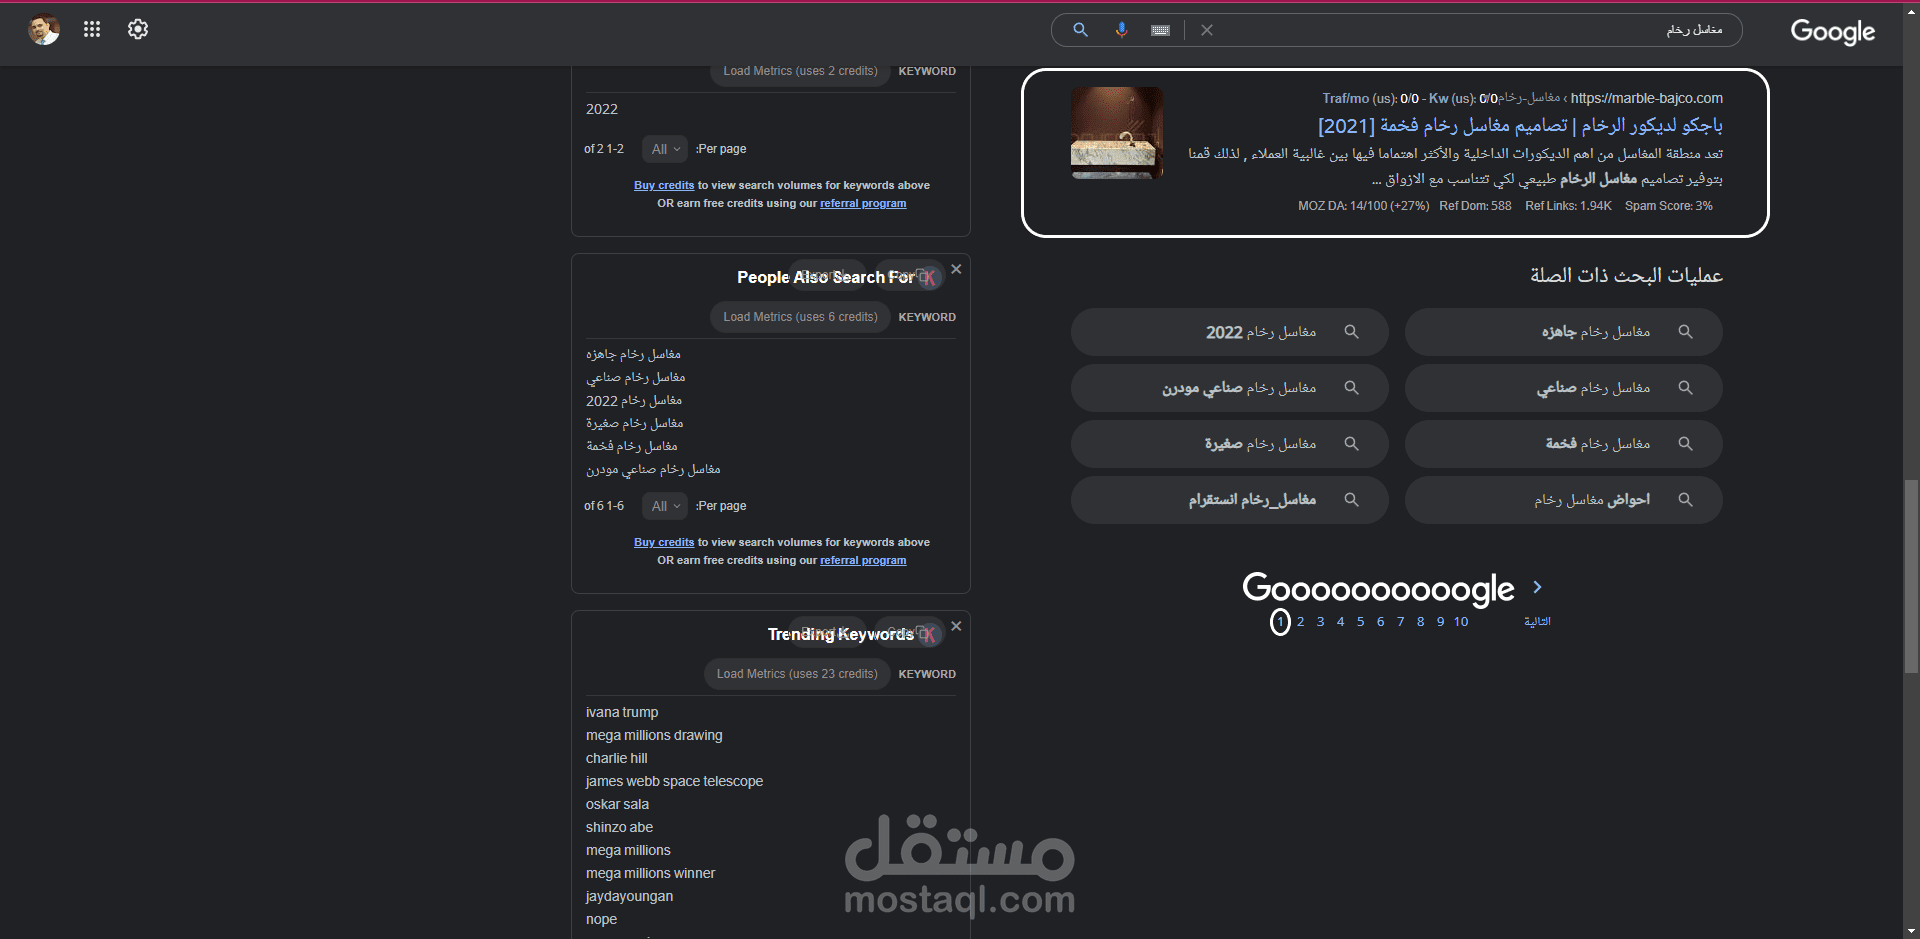This screenshot has height=939, width=1920.
Task: Open the Per page dropdown above People Also Search For
Action: click(665, 149)
